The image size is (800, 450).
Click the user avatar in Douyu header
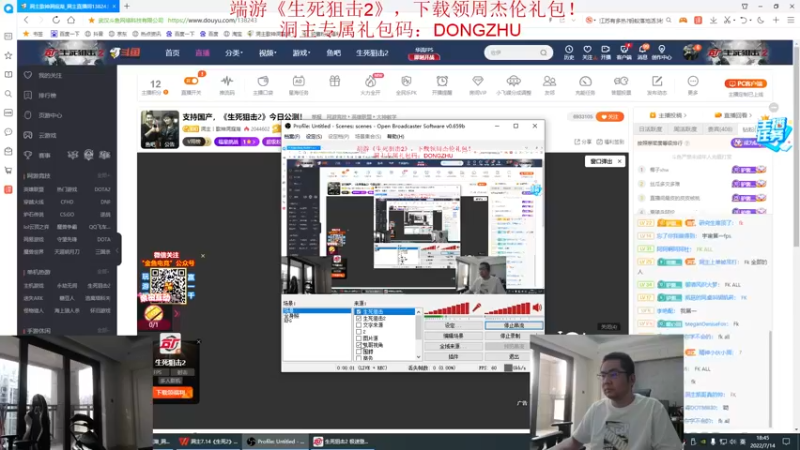tap(692, 52)
